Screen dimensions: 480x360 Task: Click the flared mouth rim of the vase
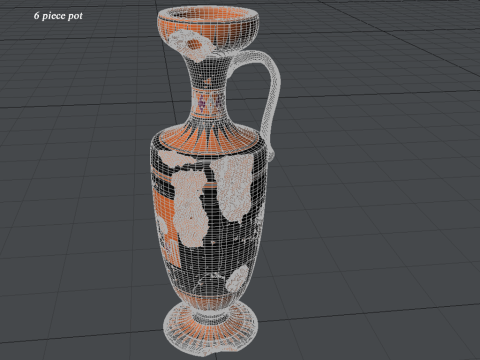coord(208,14)
